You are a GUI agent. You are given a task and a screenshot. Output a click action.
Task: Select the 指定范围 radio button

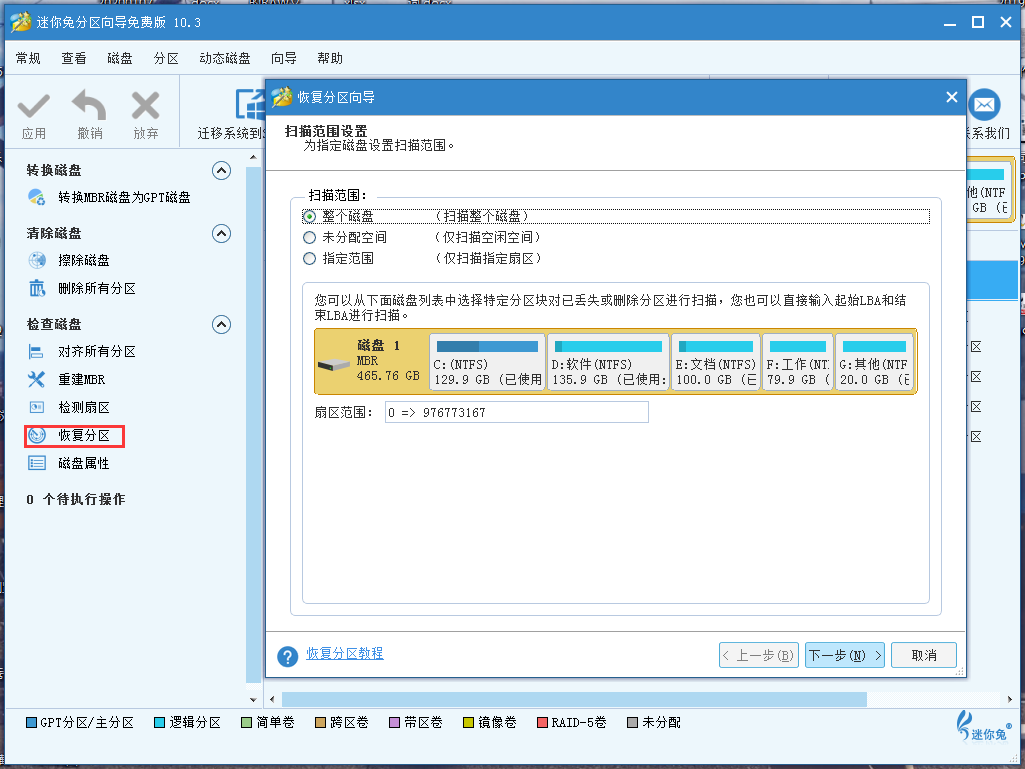click(x=309, y=259)
